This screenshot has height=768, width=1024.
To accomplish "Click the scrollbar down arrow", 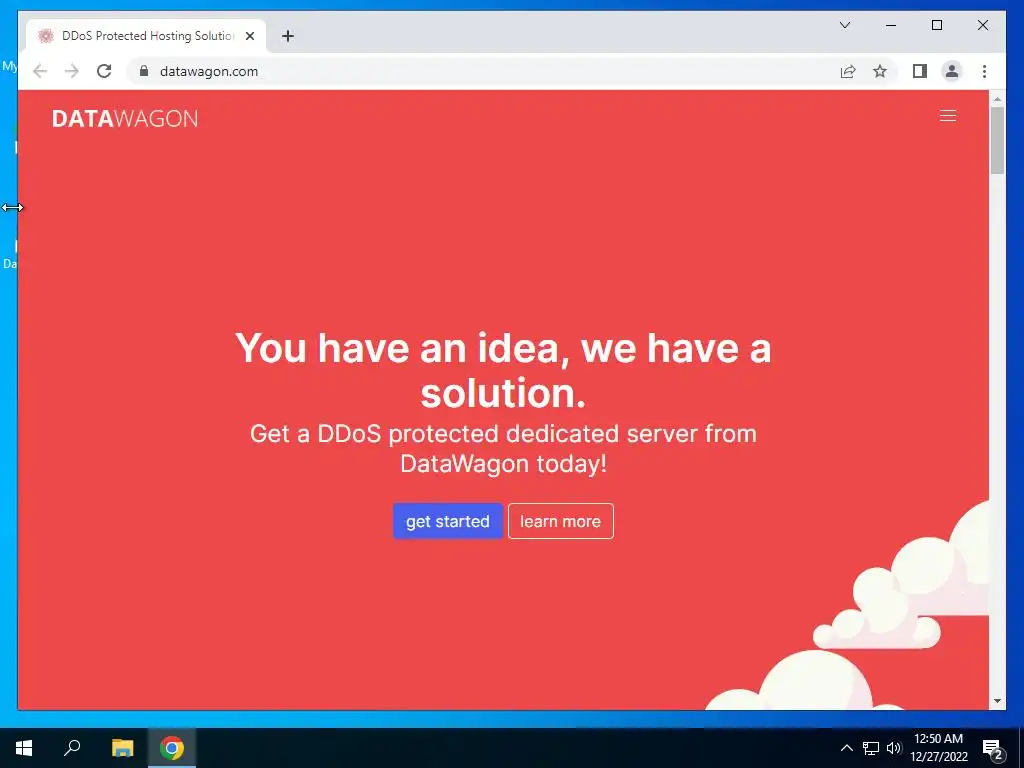I will 997,701.
